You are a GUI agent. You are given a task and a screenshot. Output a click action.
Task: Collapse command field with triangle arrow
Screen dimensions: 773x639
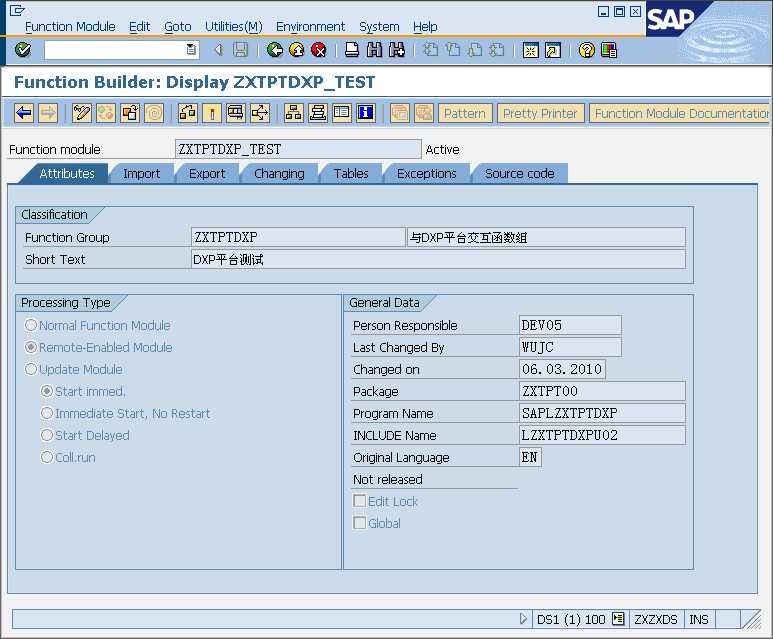[x=219, y=50]
